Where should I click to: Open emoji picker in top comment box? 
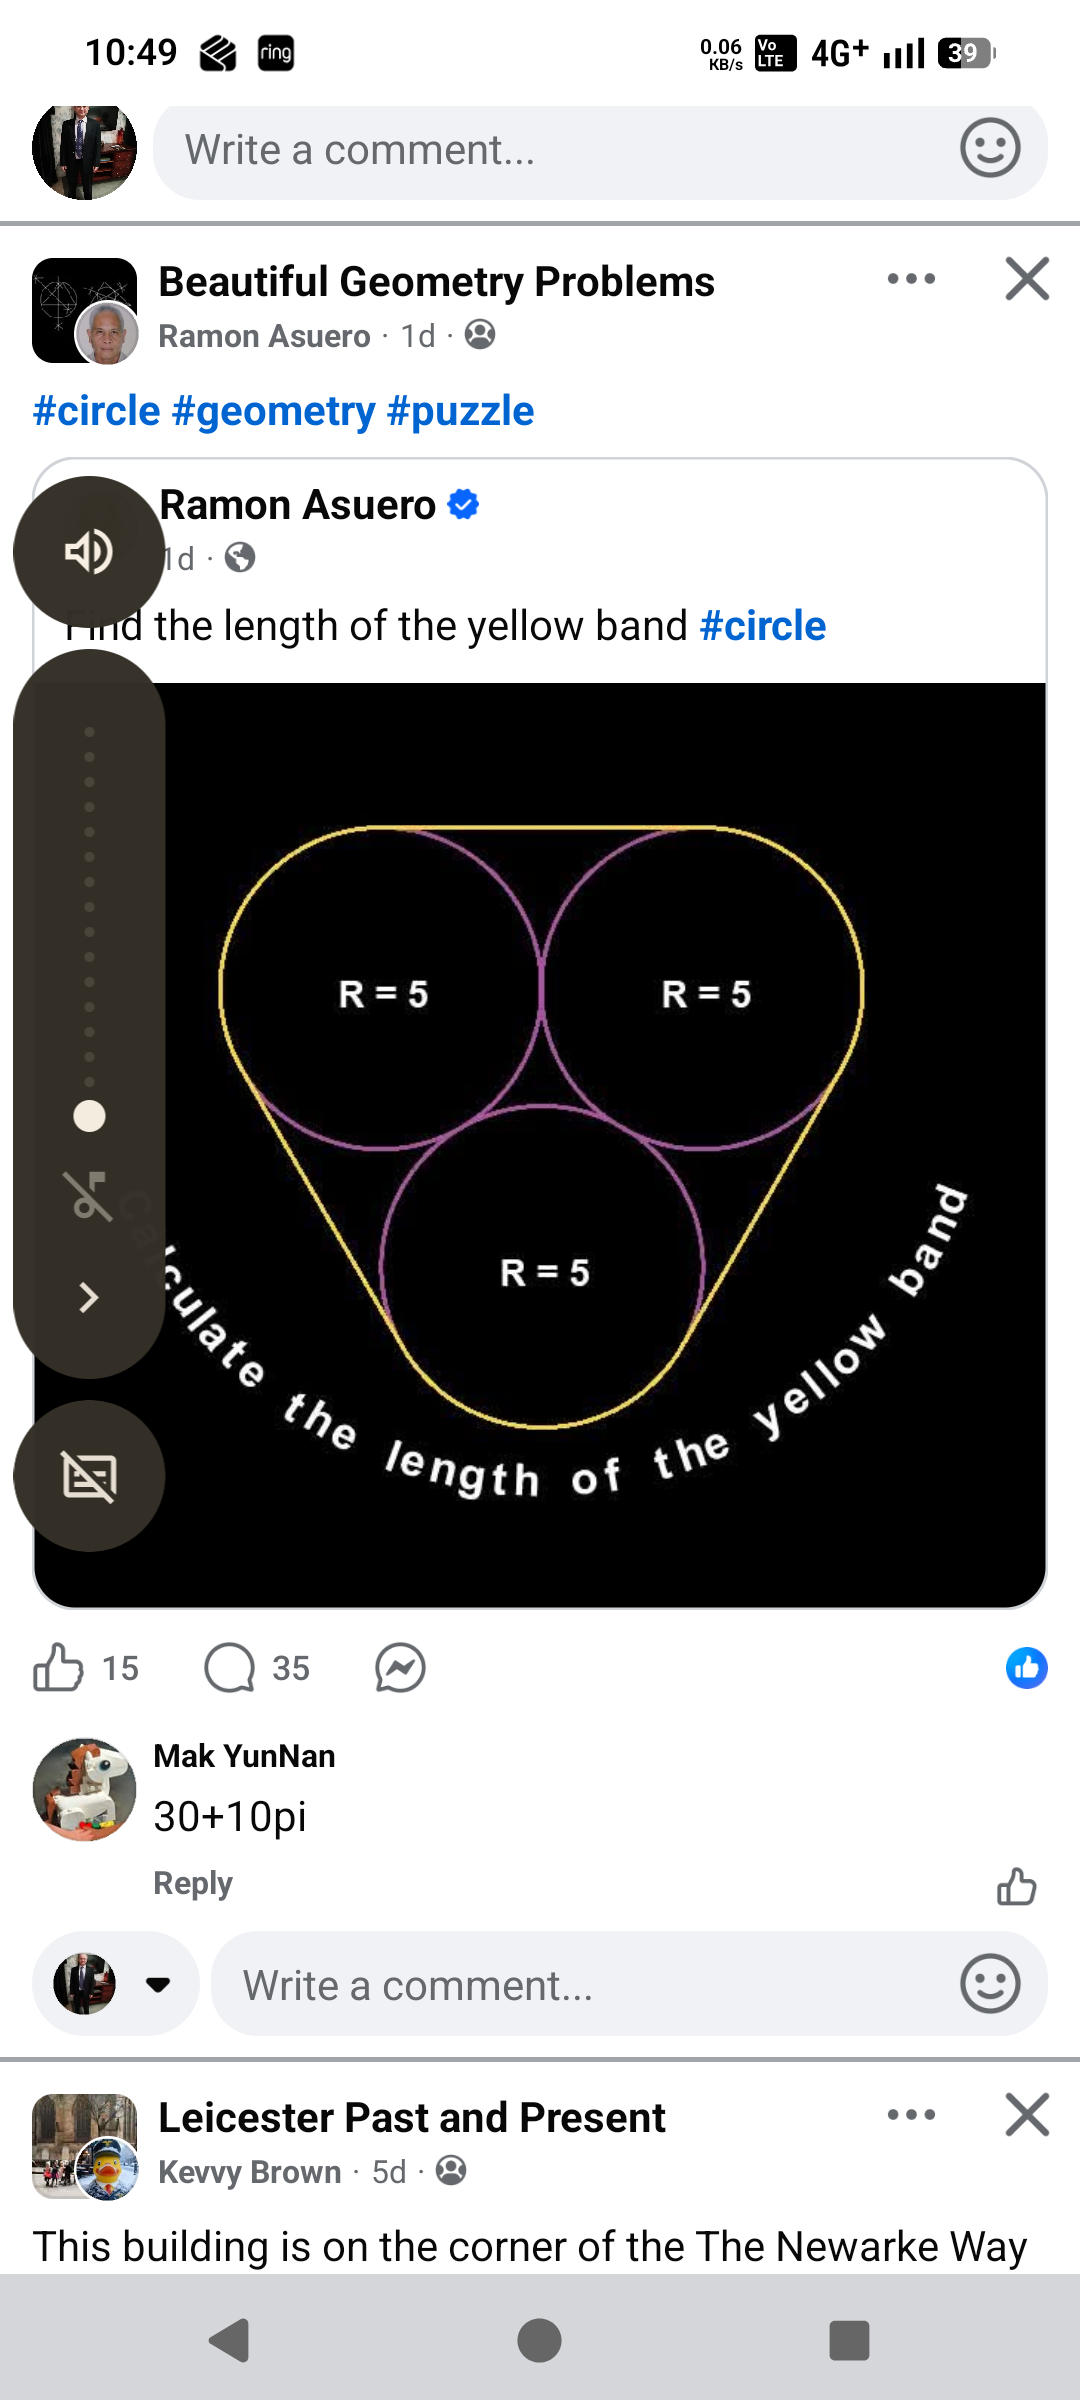[990, 149]
